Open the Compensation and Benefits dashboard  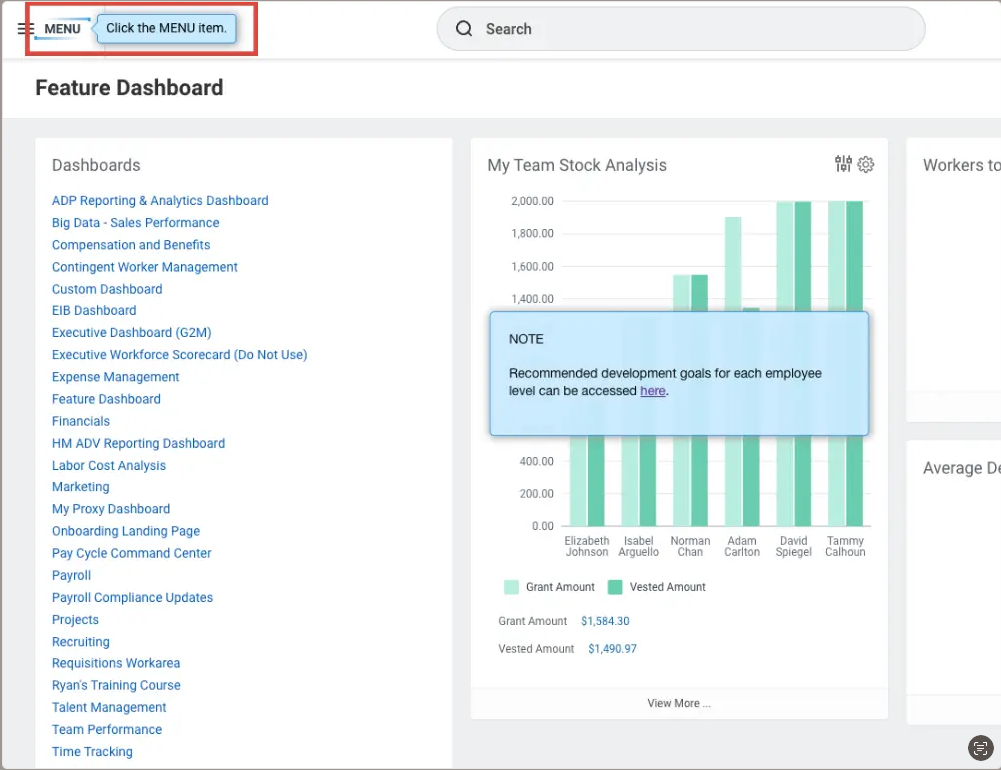click(131, 245)
